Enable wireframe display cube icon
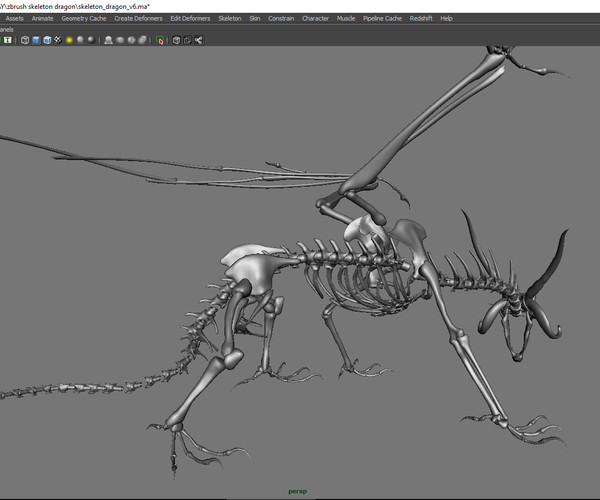Viewport: 600px width, 500px height. [x=25, y=40]
